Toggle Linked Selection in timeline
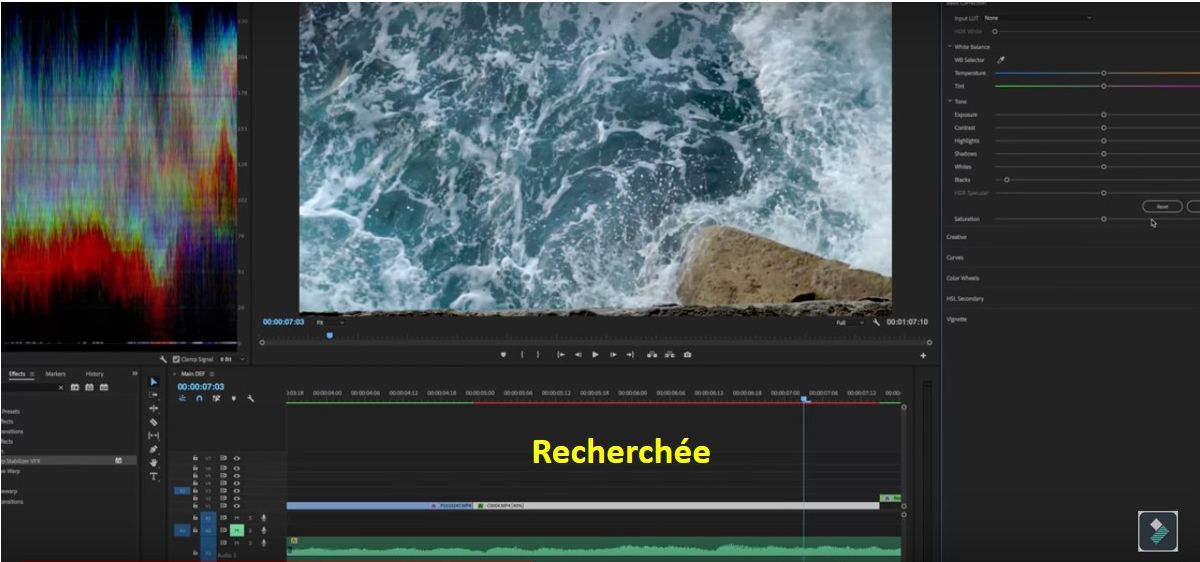 (216, 398)
